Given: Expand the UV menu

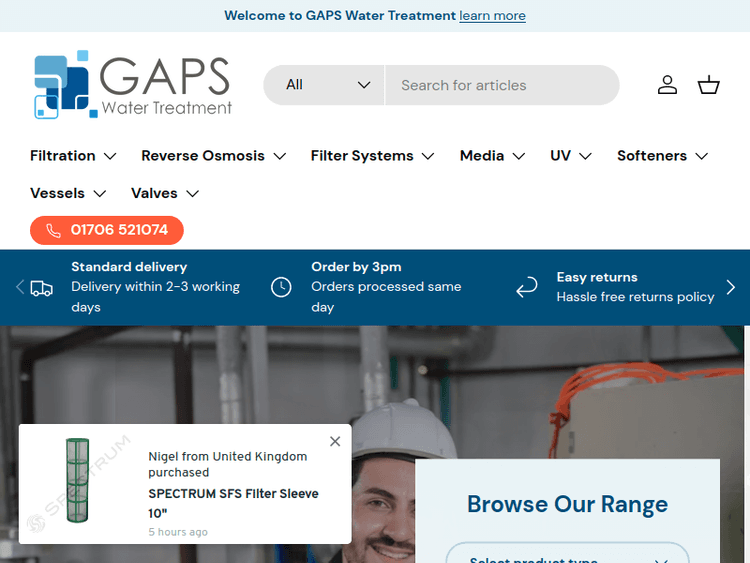Looking at the screenshot, I should (x=571, y=156).
